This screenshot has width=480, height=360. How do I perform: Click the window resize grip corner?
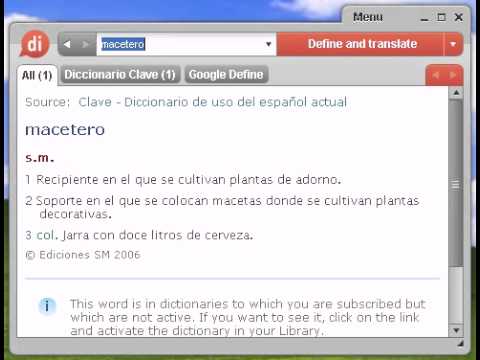pos(460,343)
